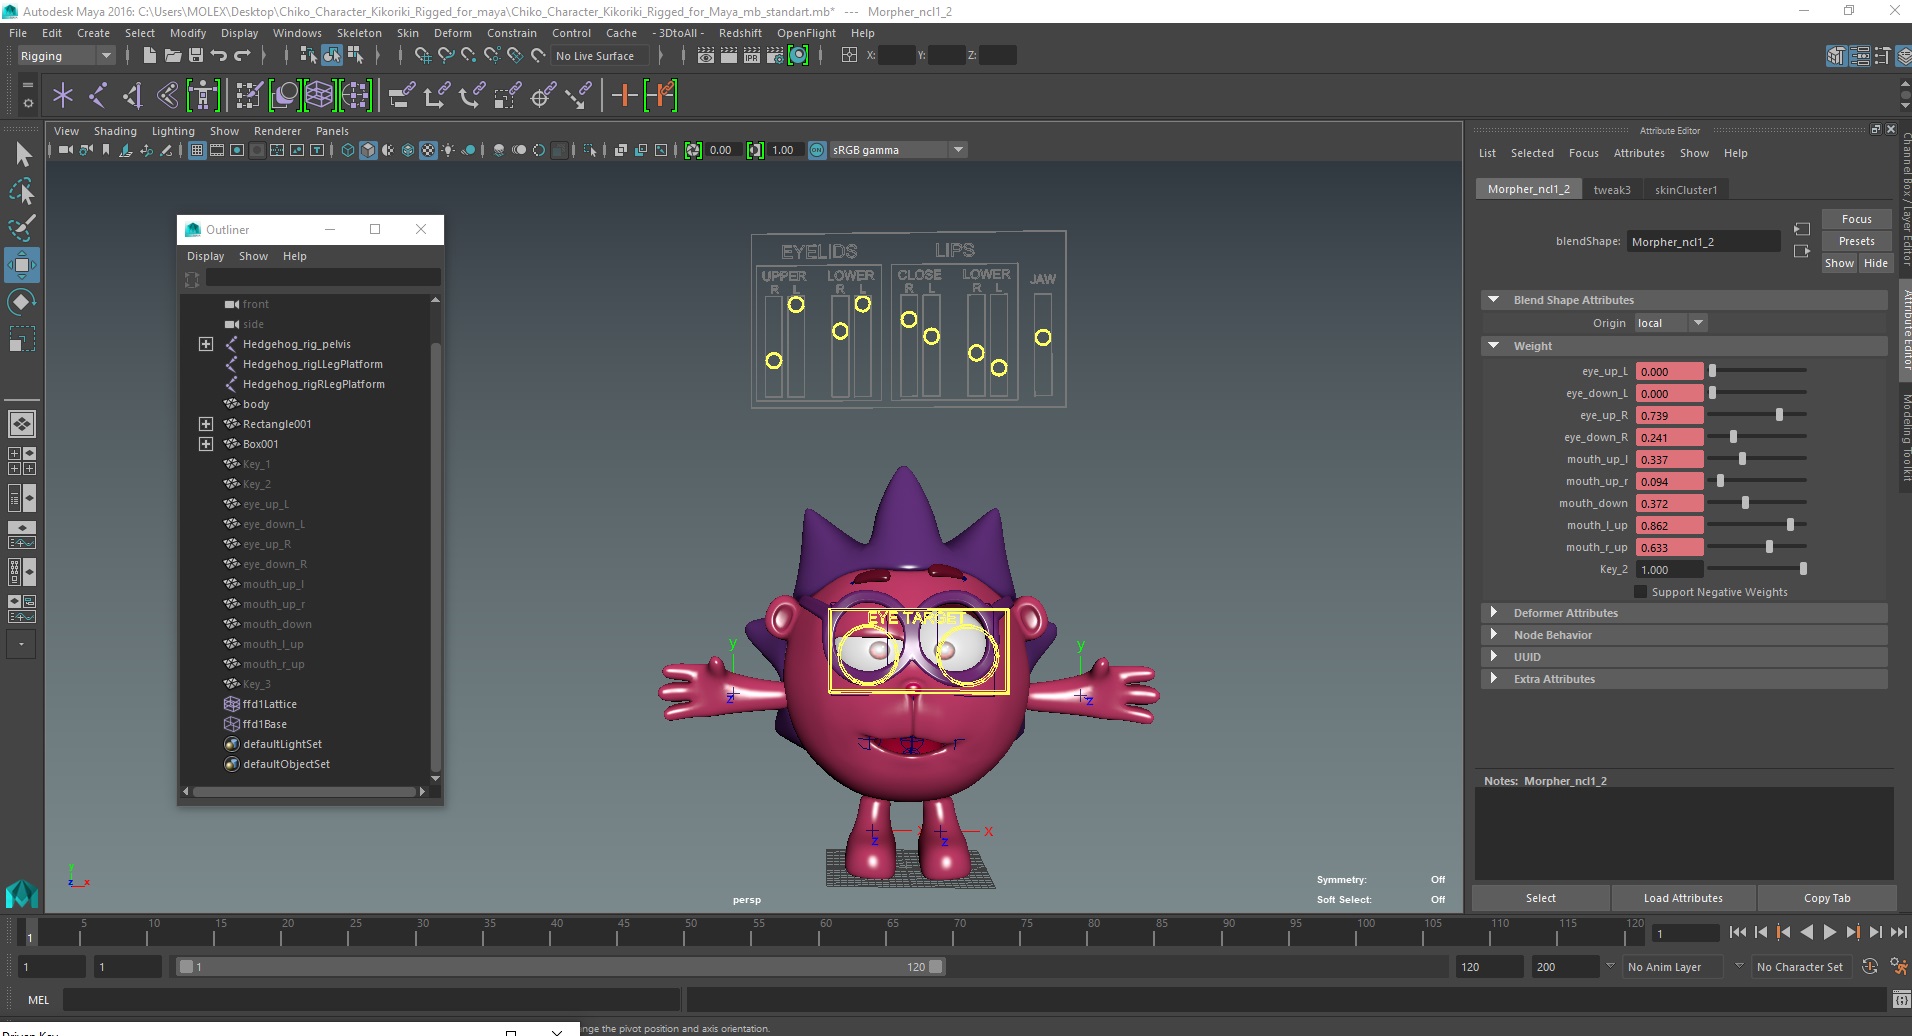Choose the Move tool in toolbox

22,265
